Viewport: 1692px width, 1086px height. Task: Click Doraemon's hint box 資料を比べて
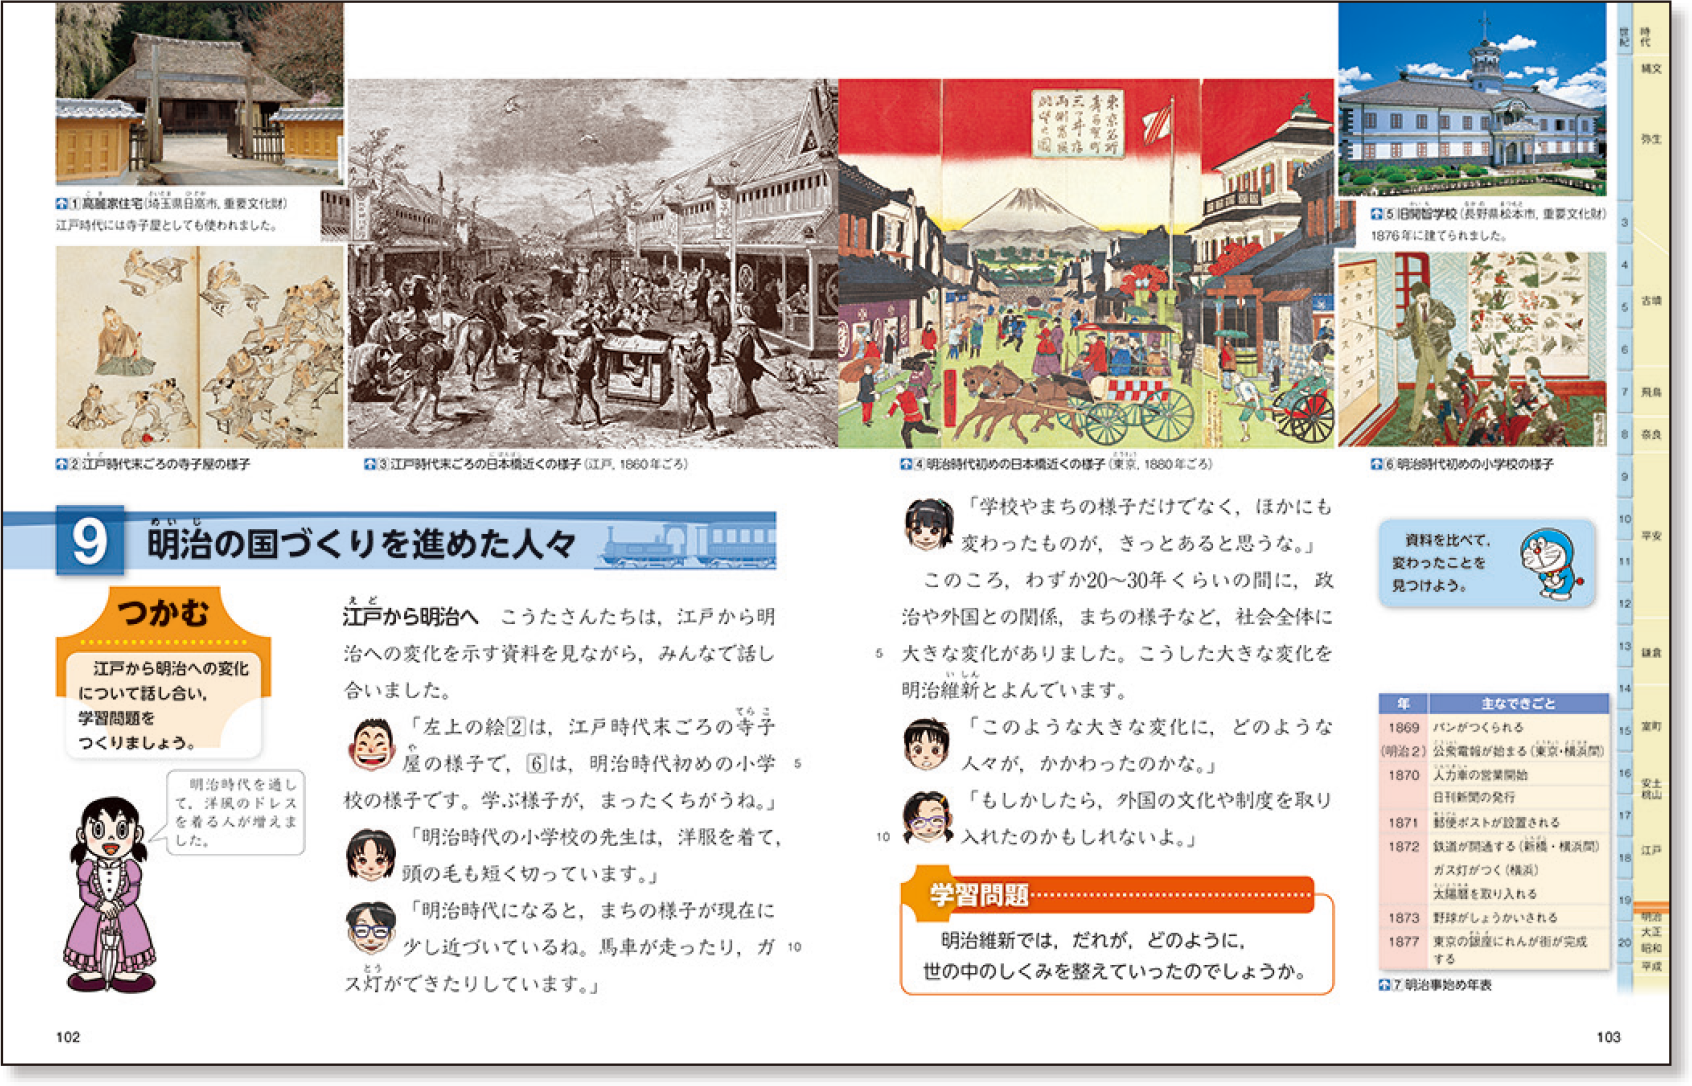[x=1486, y=563]
